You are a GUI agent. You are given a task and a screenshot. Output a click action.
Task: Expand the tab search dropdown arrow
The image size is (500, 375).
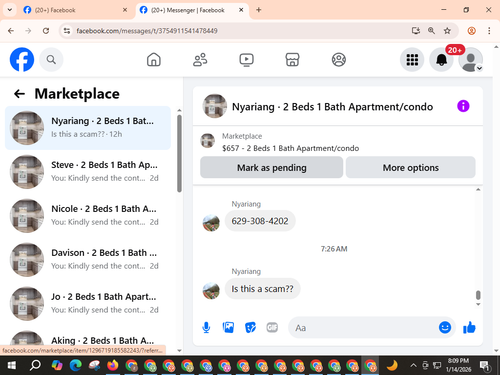(10, 10)
